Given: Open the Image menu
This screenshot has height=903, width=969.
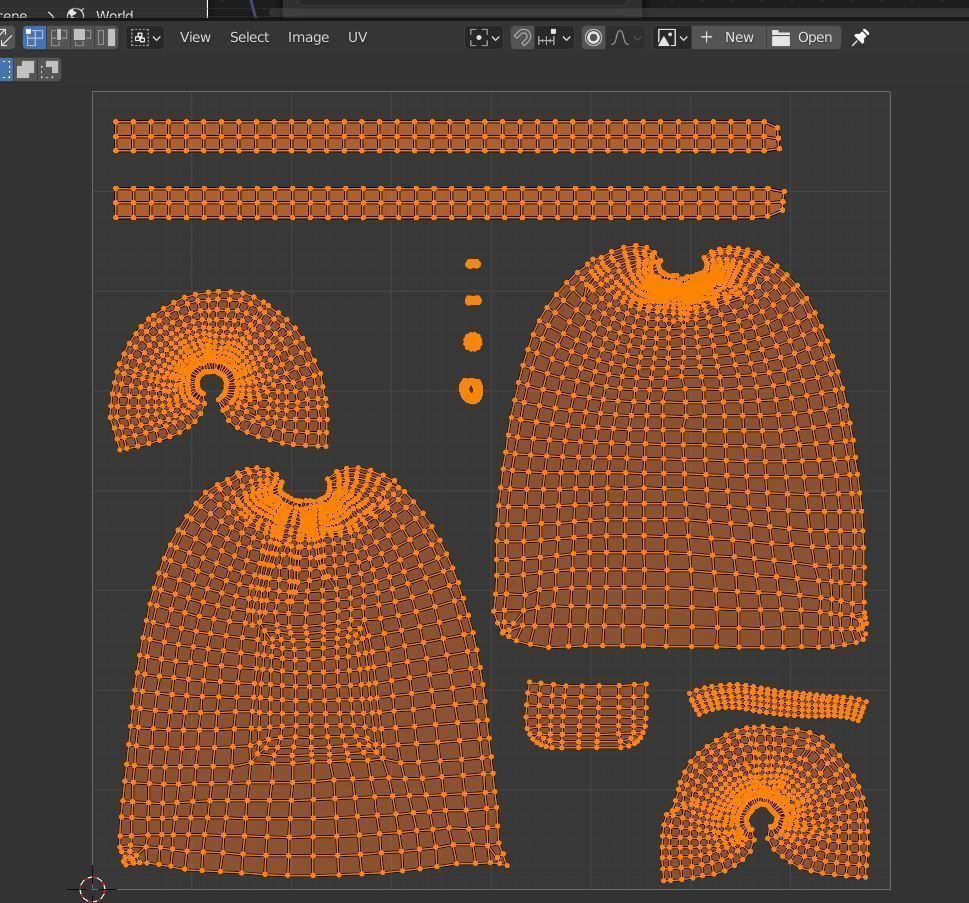Looking at the screenshot, I should tap(308, 37).
